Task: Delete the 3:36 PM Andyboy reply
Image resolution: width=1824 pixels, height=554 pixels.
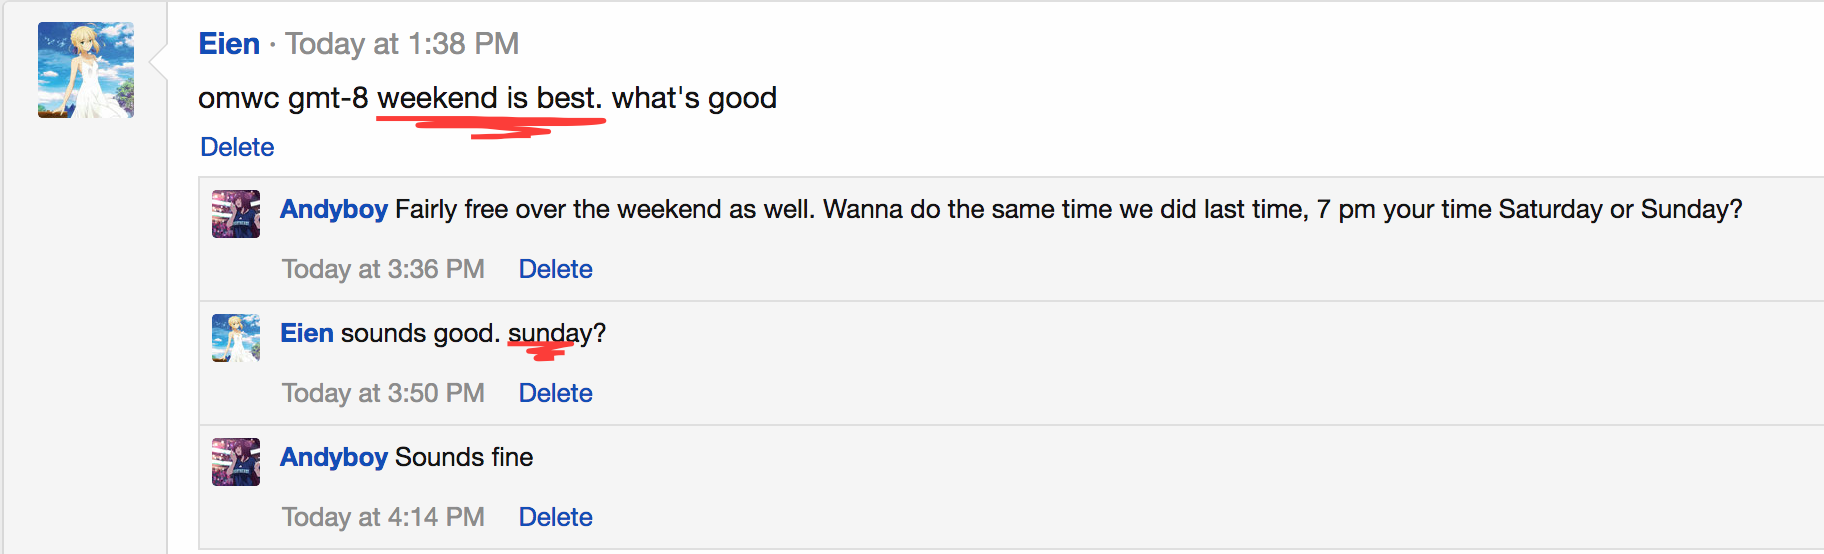Action: [x=555, y=269]
